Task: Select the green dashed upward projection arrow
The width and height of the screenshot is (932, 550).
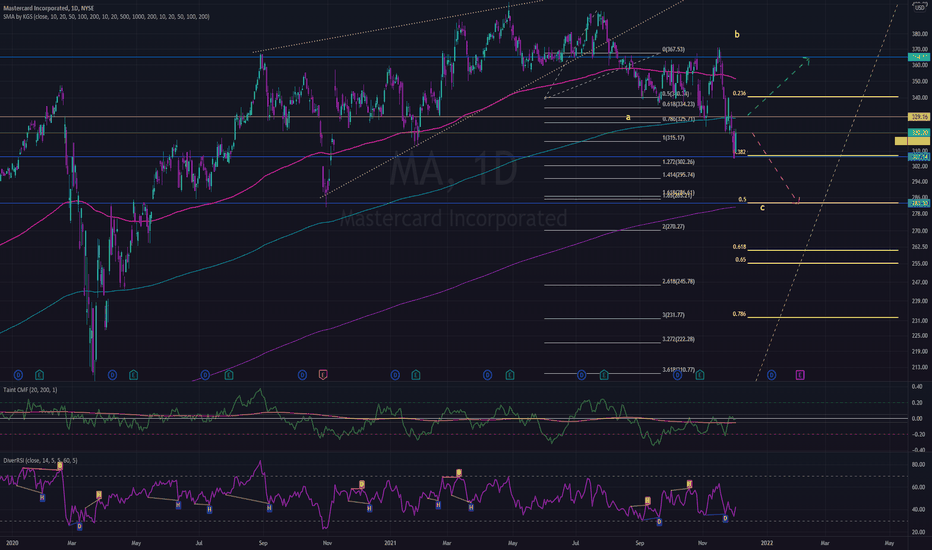Action: 777,87
